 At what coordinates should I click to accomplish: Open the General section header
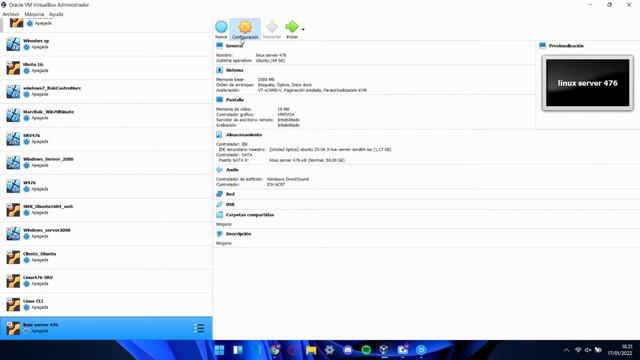(234, 46)
